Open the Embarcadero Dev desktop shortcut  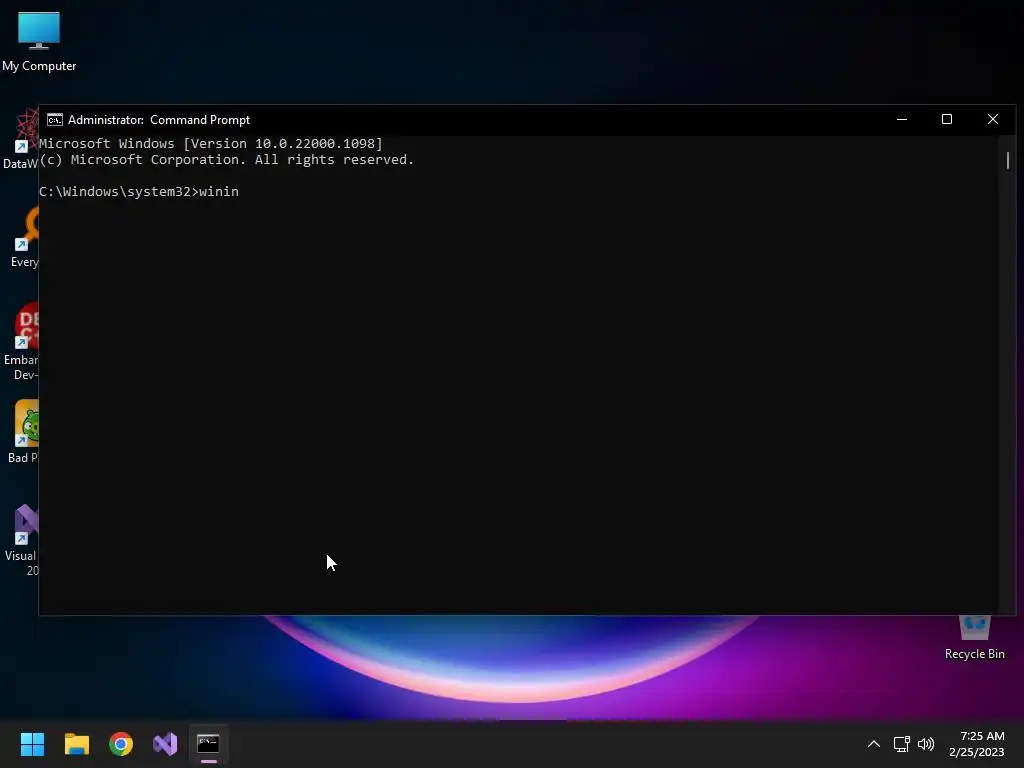point(21,342)
